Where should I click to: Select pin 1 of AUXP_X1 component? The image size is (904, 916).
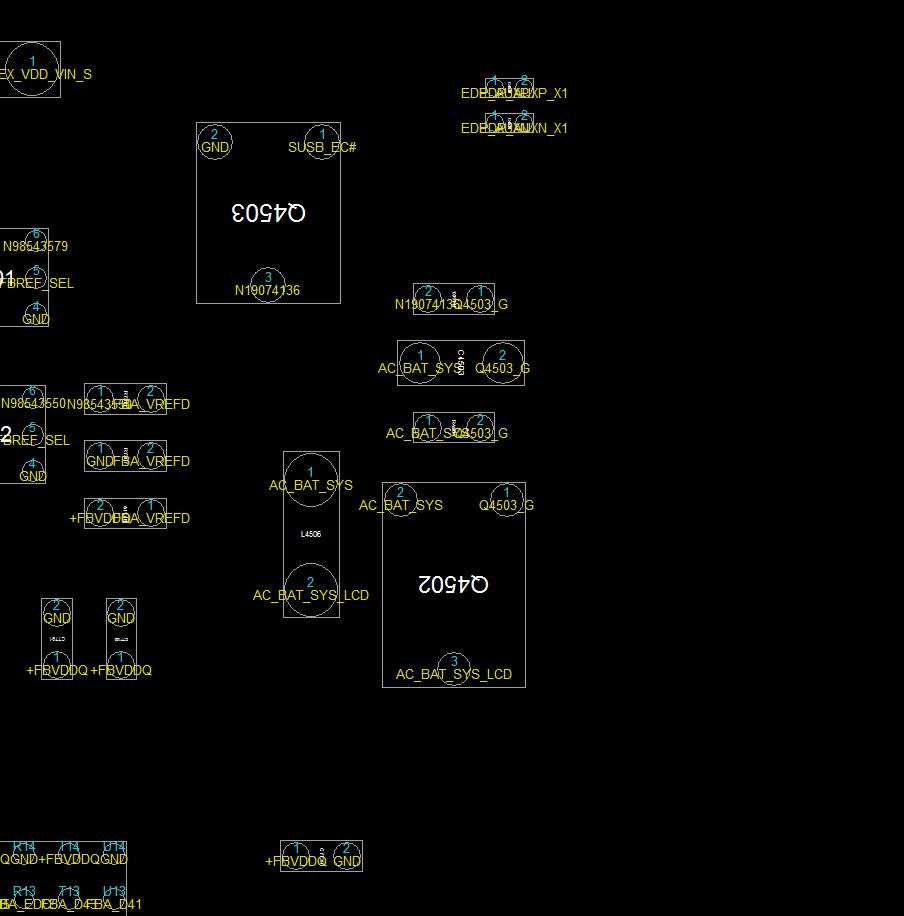[494, 88]
